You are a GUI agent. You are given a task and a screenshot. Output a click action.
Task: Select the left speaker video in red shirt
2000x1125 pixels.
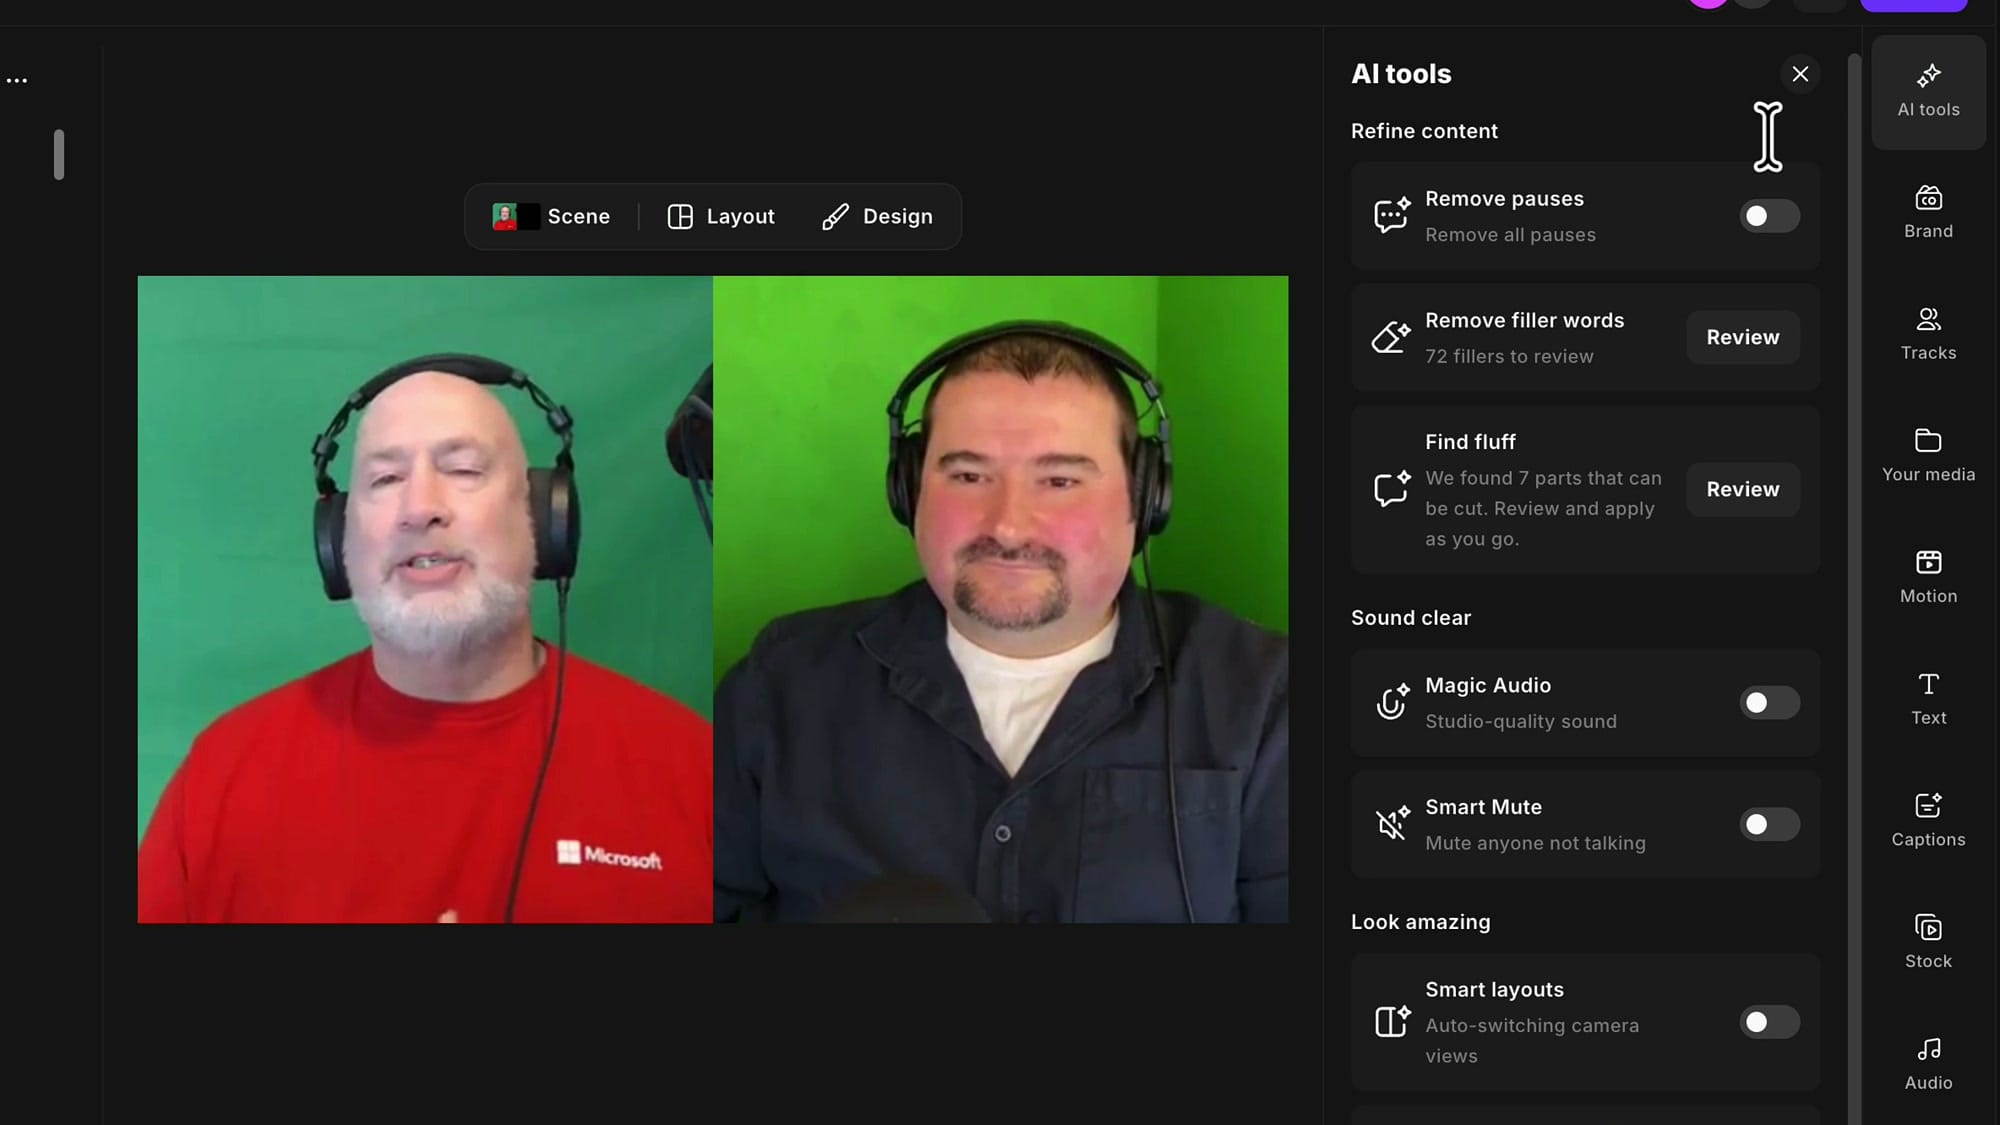coord(425,599)
